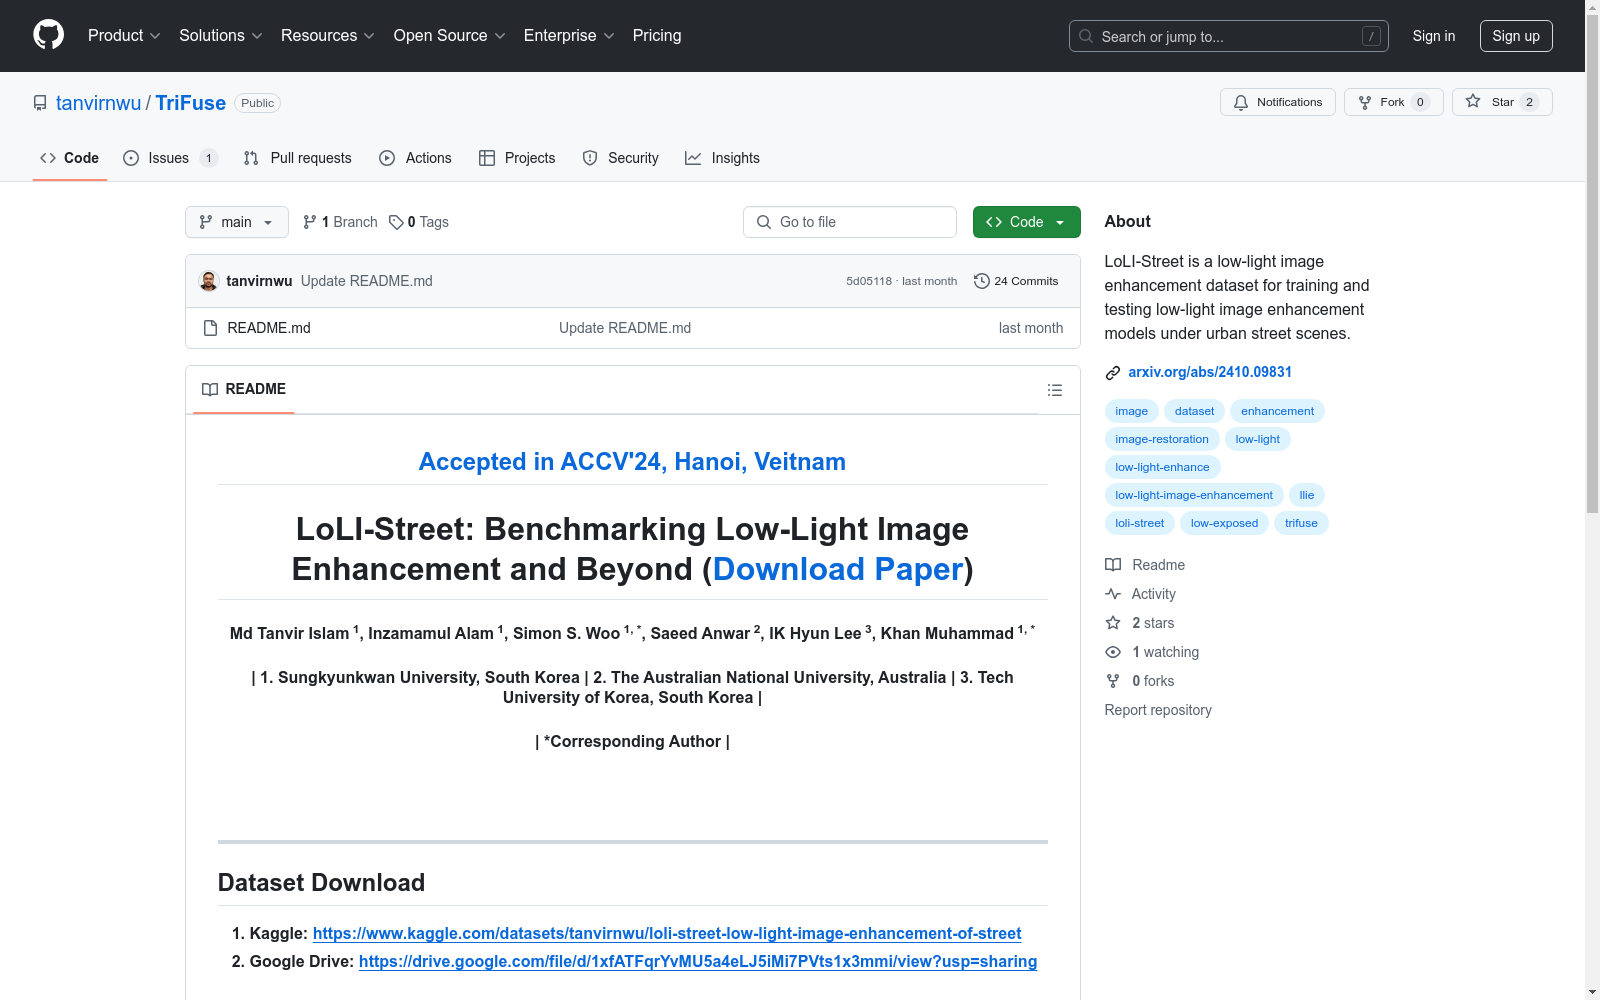Focus the Go to file input
The height and width of the screenshot is (1000, 1600).
850,222
